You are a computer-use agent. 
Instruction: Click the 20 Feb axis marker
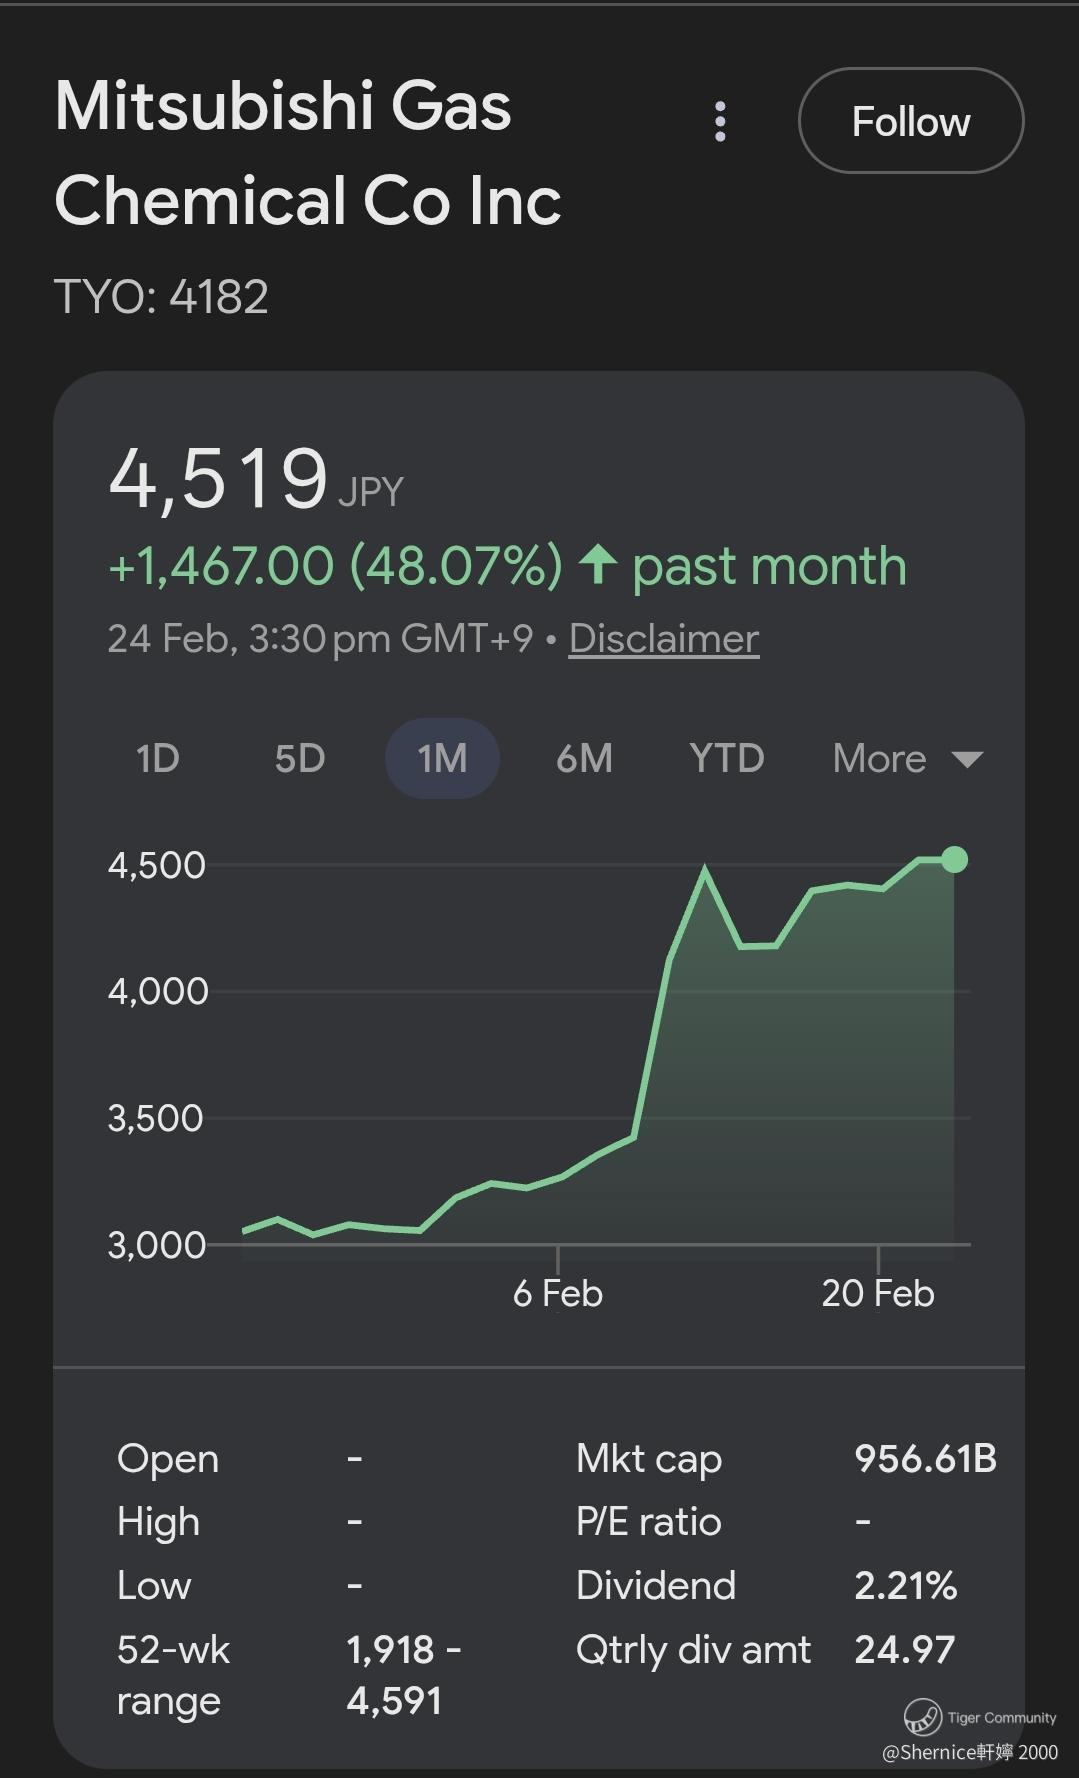click(x=877, y=1292)
